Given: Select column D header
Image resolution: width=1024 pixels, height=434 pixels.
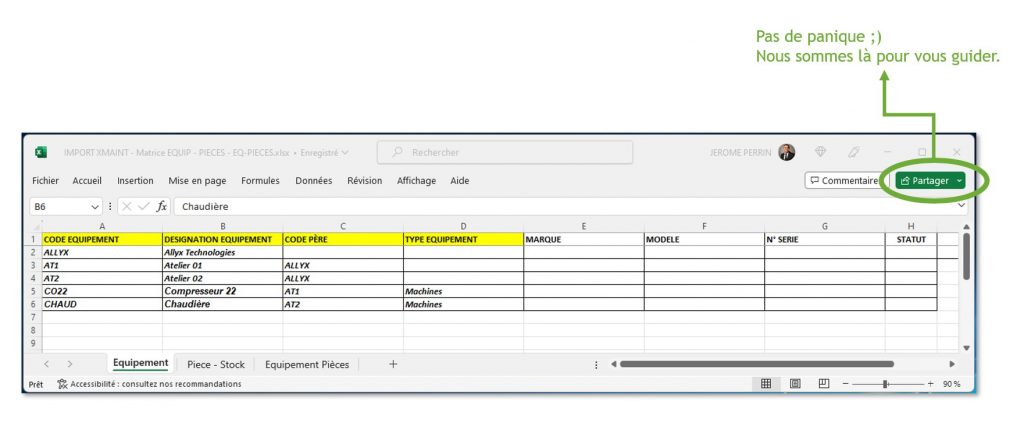Looking at the screenshot, I should (463, 226).
